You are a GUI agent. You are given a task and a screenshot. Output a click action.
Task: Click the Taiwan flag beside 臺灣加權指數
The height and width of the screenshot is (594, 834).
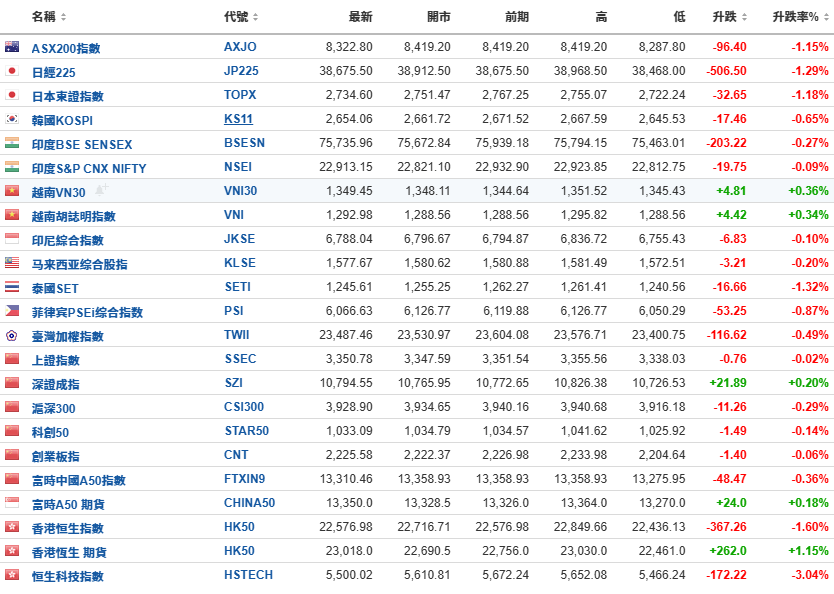click(12, 335)
